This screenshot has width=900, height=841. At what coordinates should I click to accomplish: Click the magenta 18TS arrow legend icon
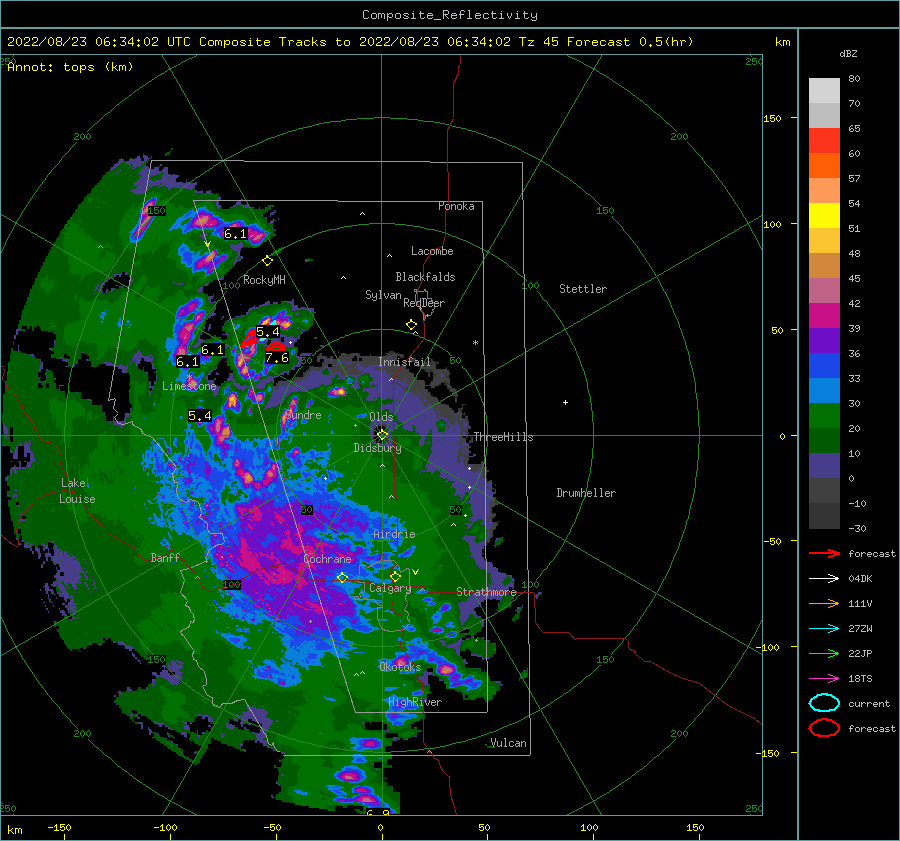click(x=825, y=679)
